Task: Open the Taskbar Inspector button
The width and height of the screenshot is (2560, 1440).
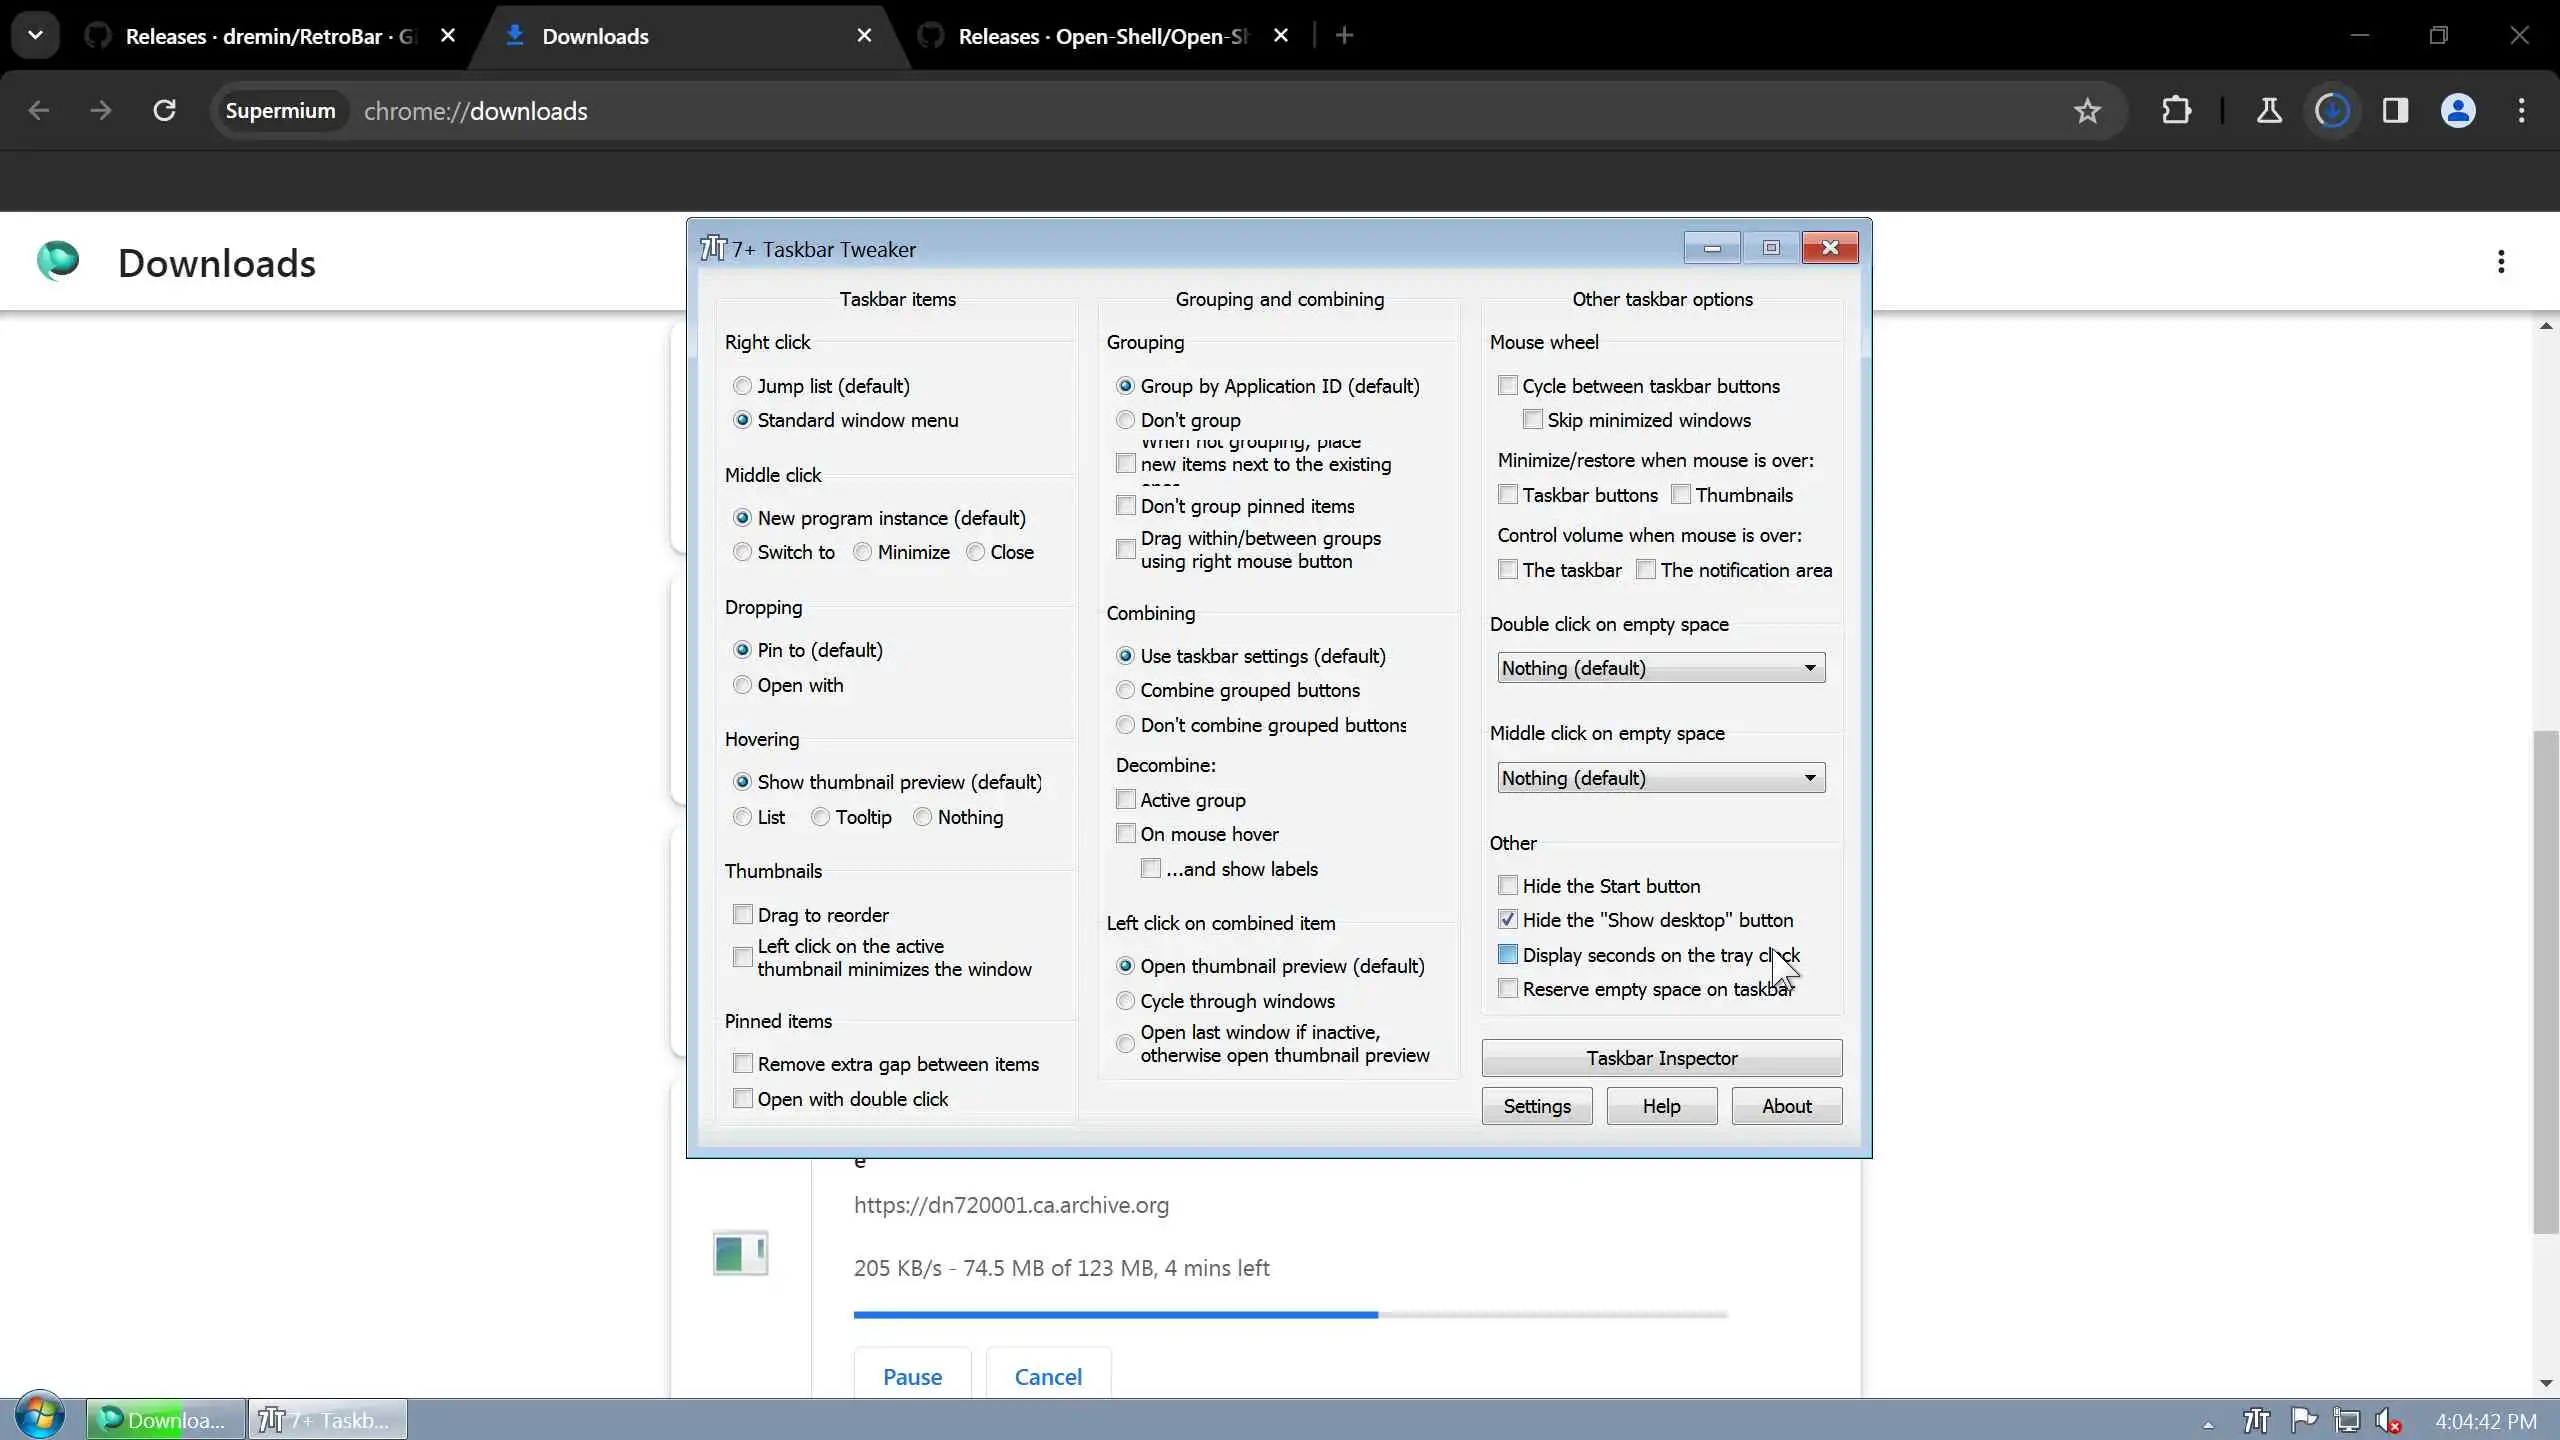Action: pos(1661,1058)
